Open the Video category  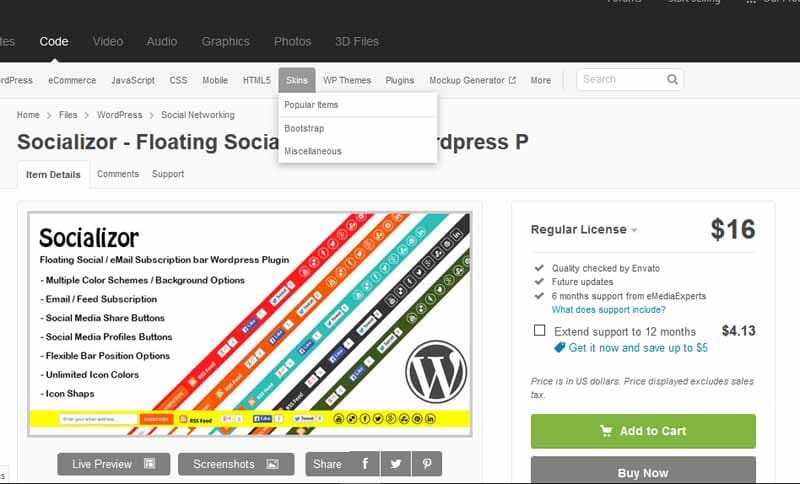[x=108, y=41]
